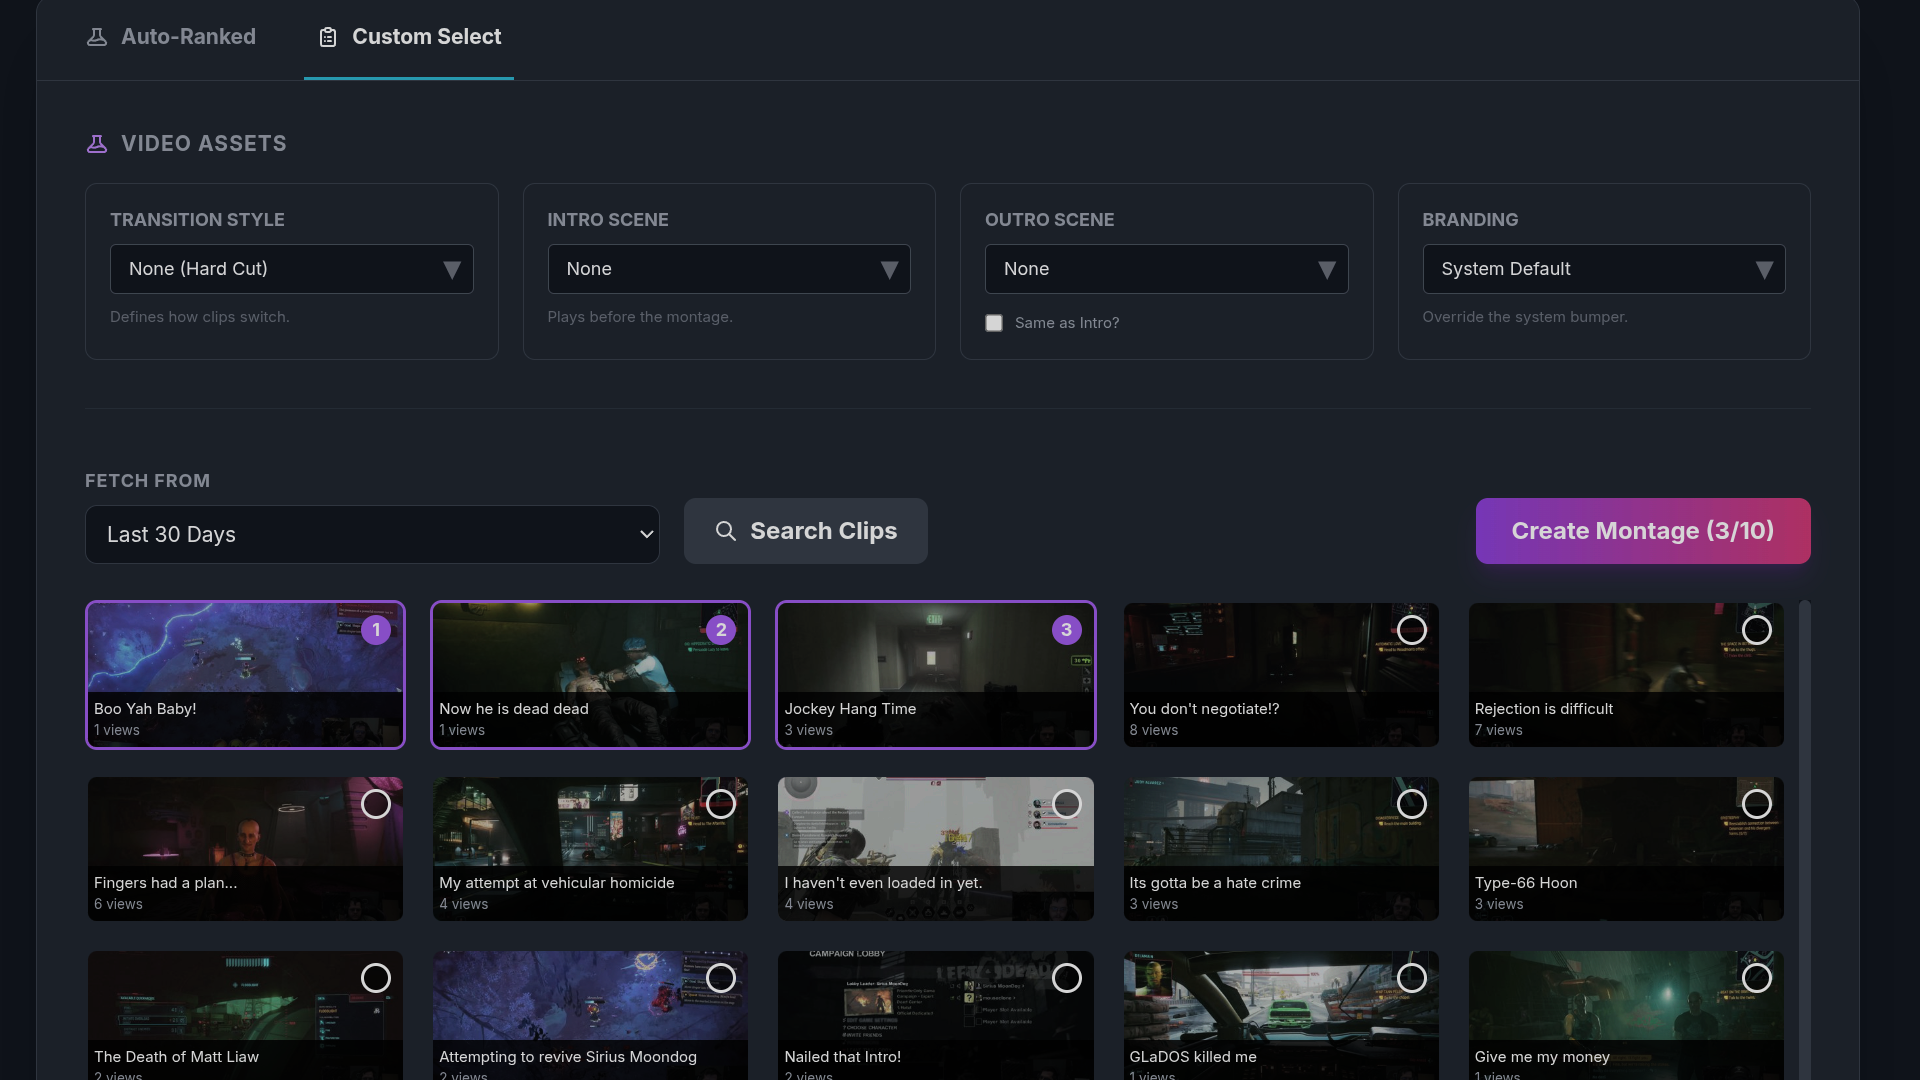Click the purple number 2 selection badge

click(721, 630)
